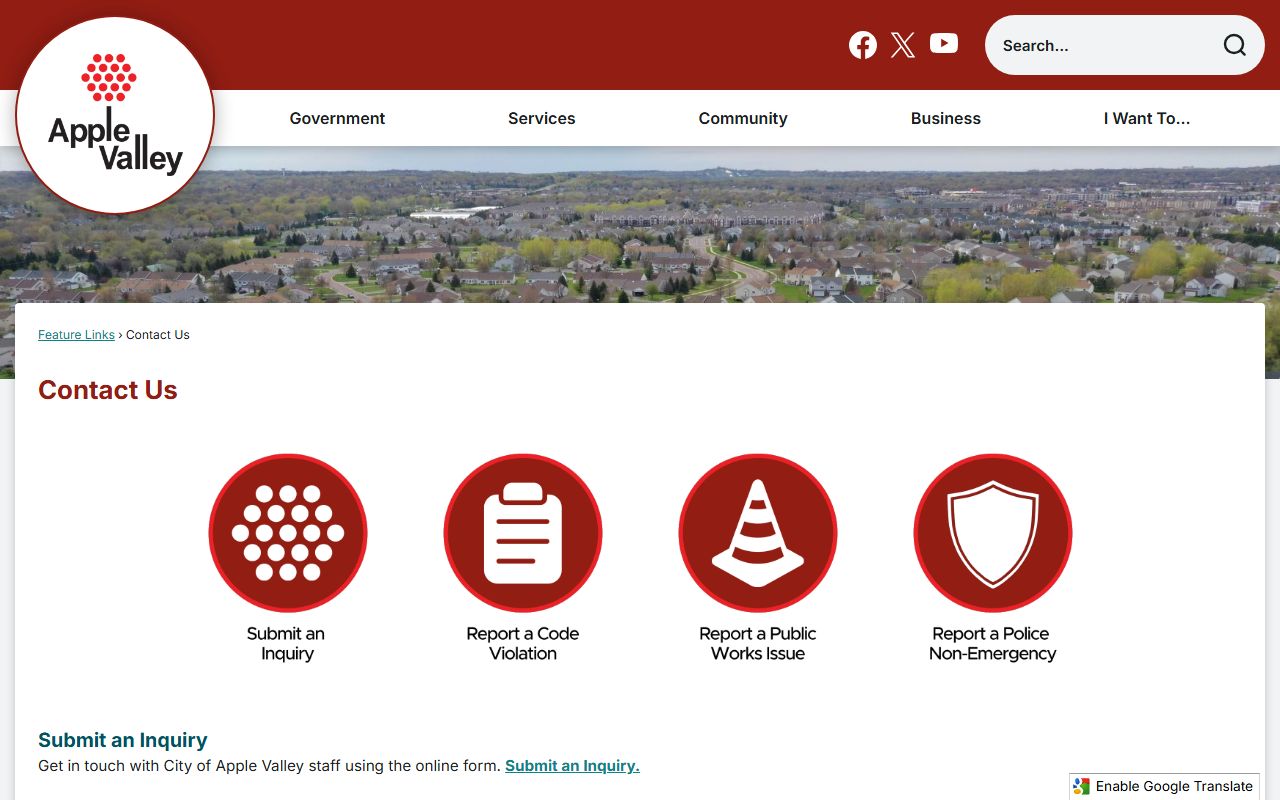Click the Submit an Inquiry dots icon

[x=288, y=533]
